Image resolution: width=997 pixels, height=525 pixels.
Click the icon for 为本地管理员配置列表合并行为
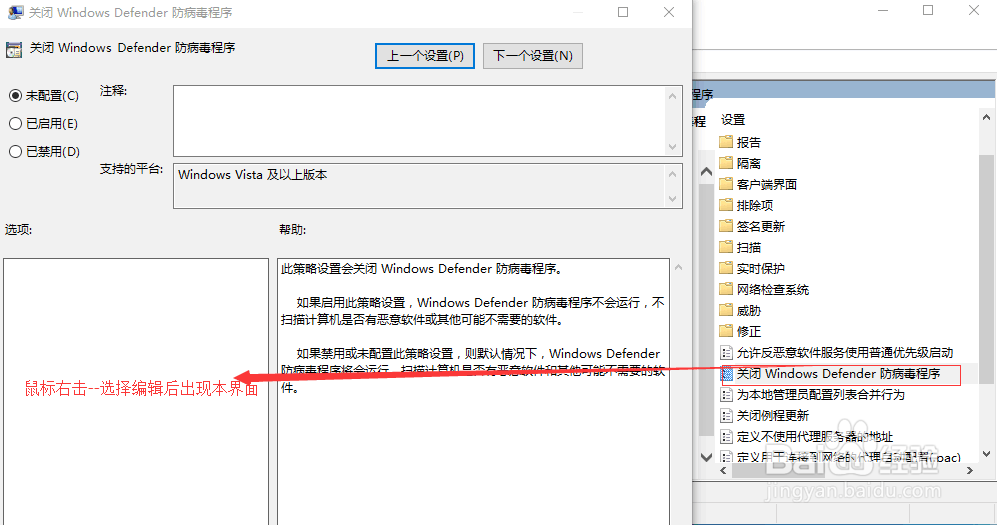[x=726, y=395]
